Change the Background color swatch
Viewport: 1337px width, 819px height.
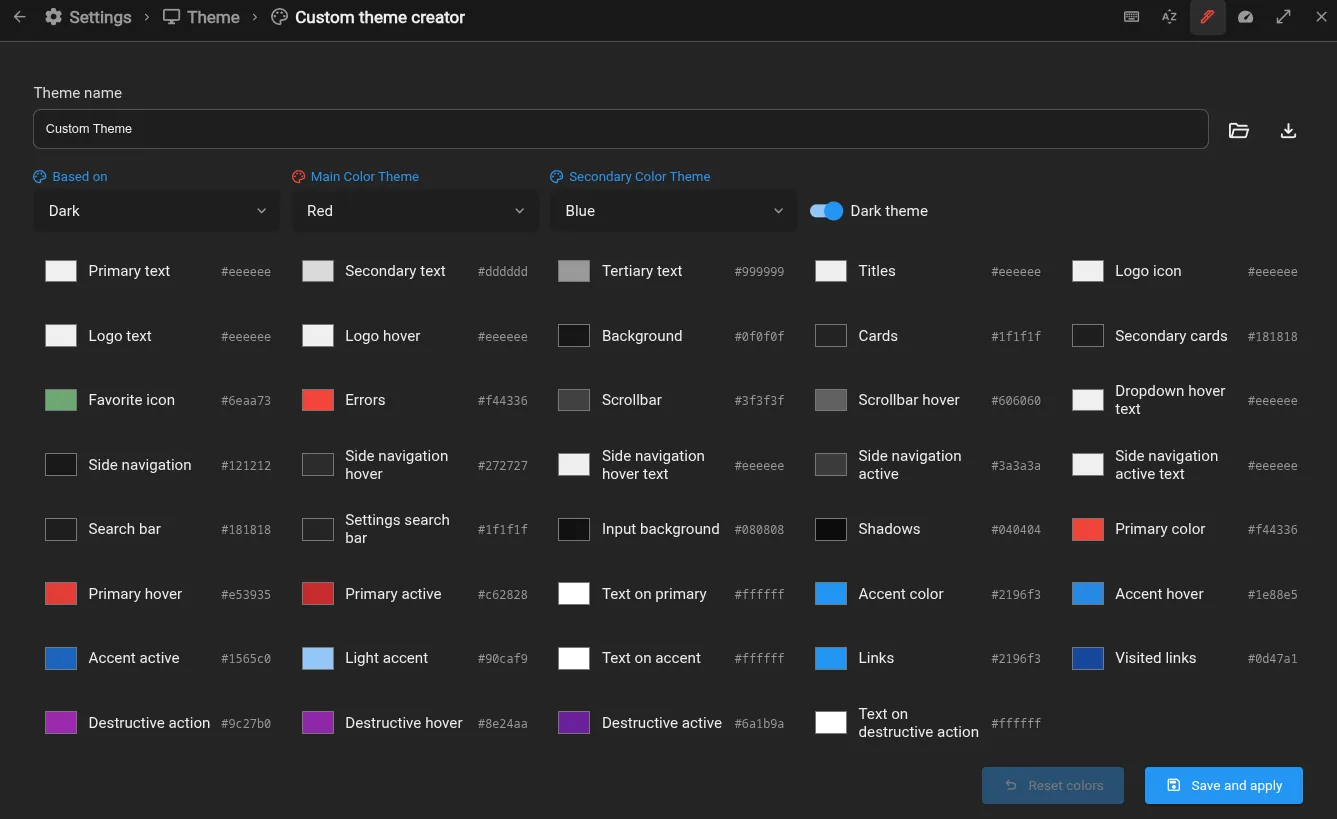[x=574, y=336]
